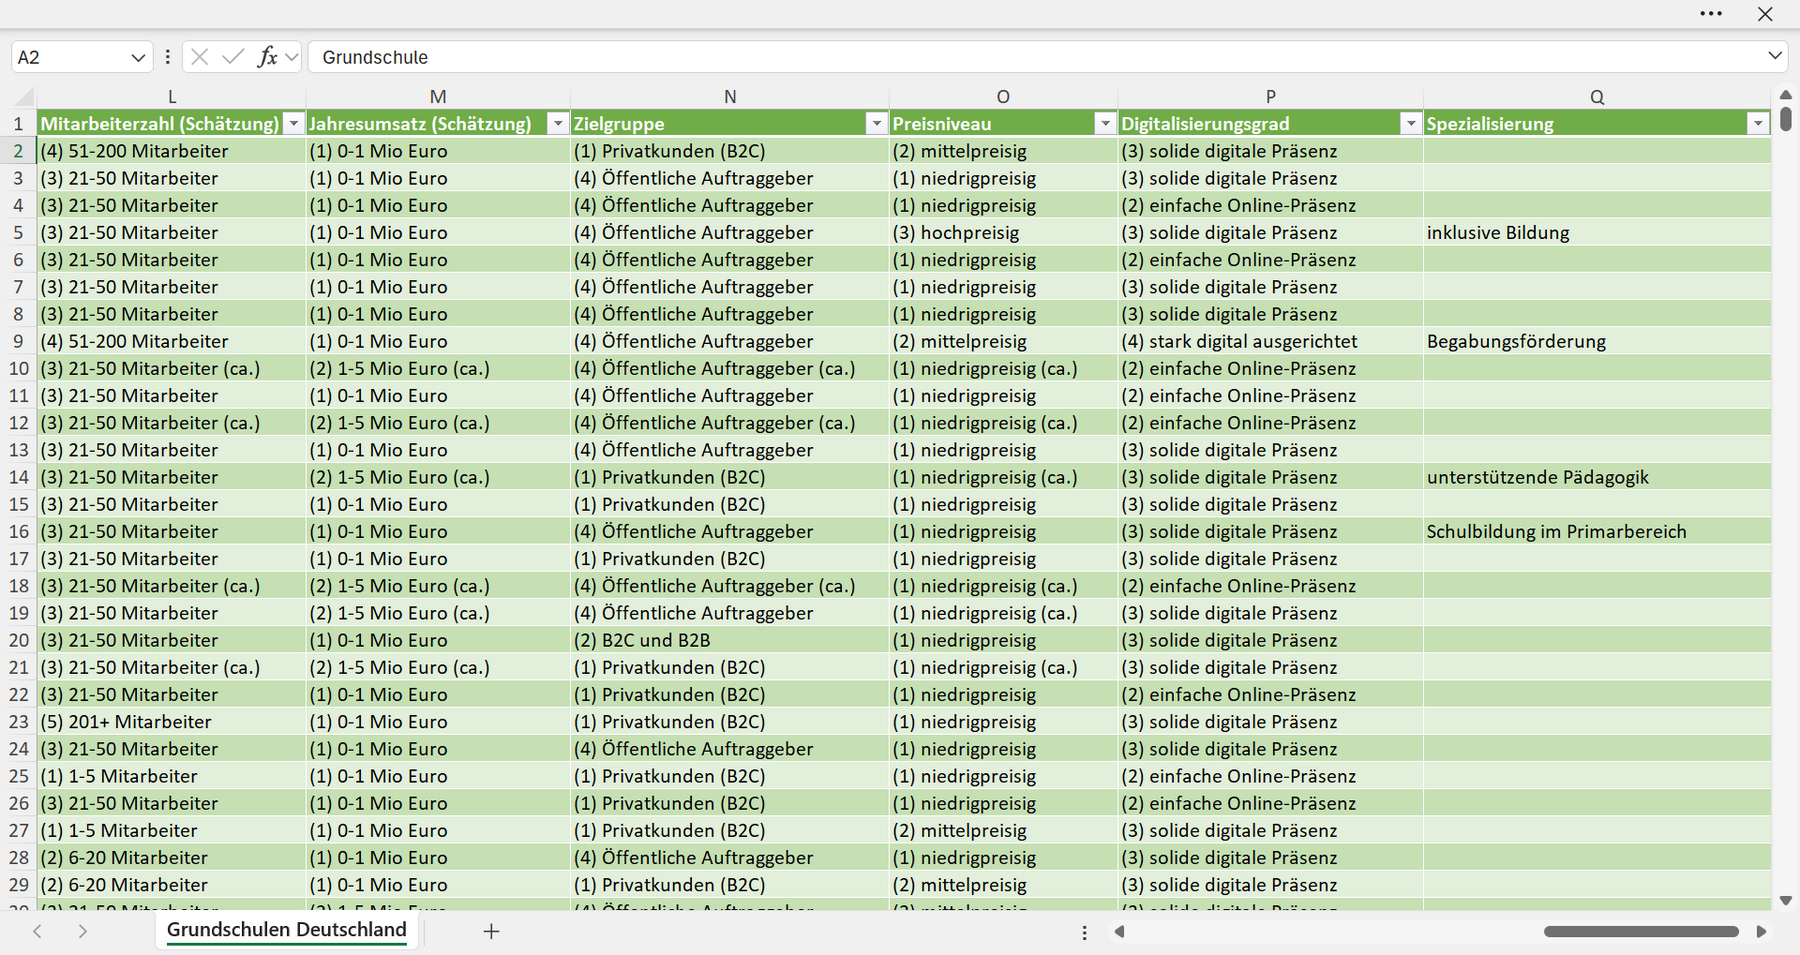Open the three-dot more options menu
Image resolution: width=1800 pixels, height=955 pixels.
coord(1711,14)
